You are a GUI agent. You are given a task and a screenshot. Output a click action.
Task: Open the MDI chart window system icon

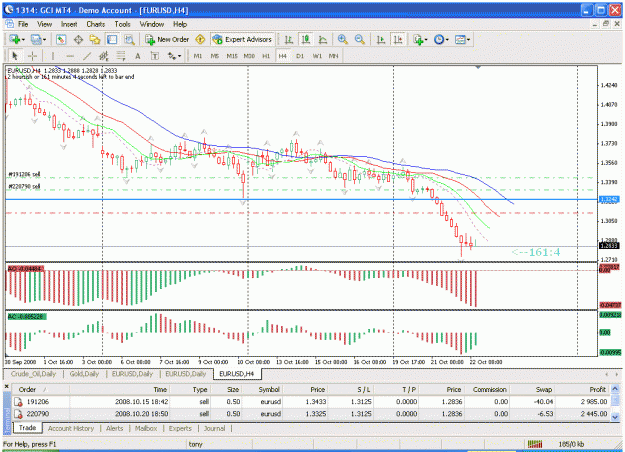[9, 24]
